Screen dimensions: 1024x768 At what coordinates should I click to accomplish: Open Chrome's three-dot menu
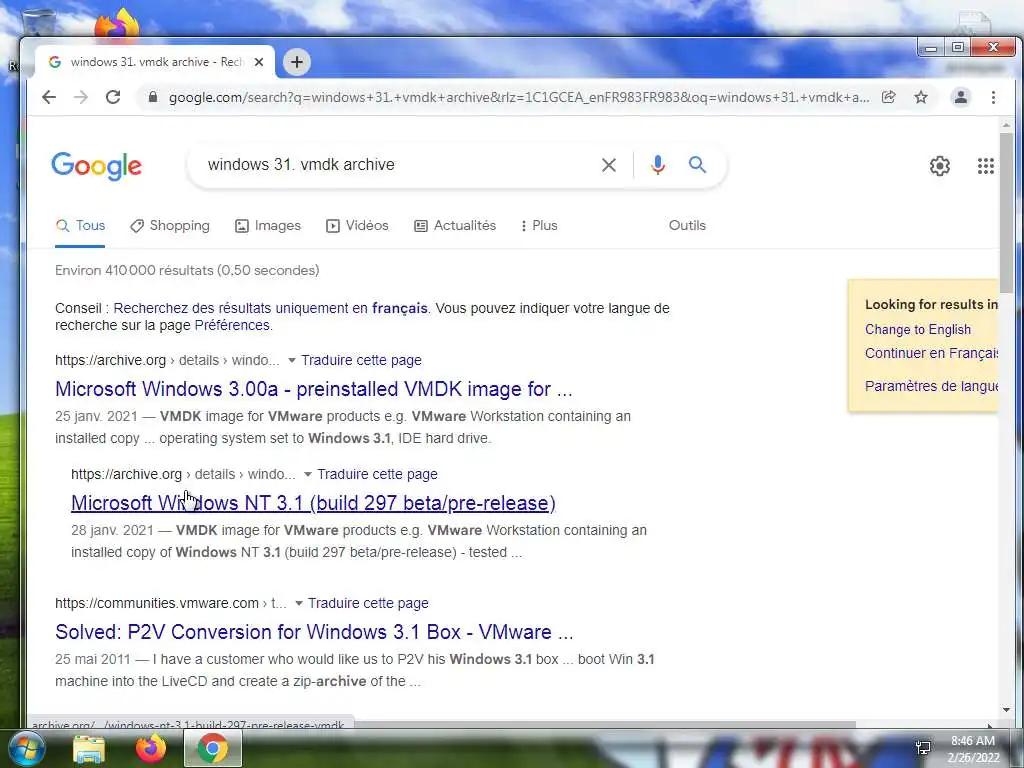point(993,97)
